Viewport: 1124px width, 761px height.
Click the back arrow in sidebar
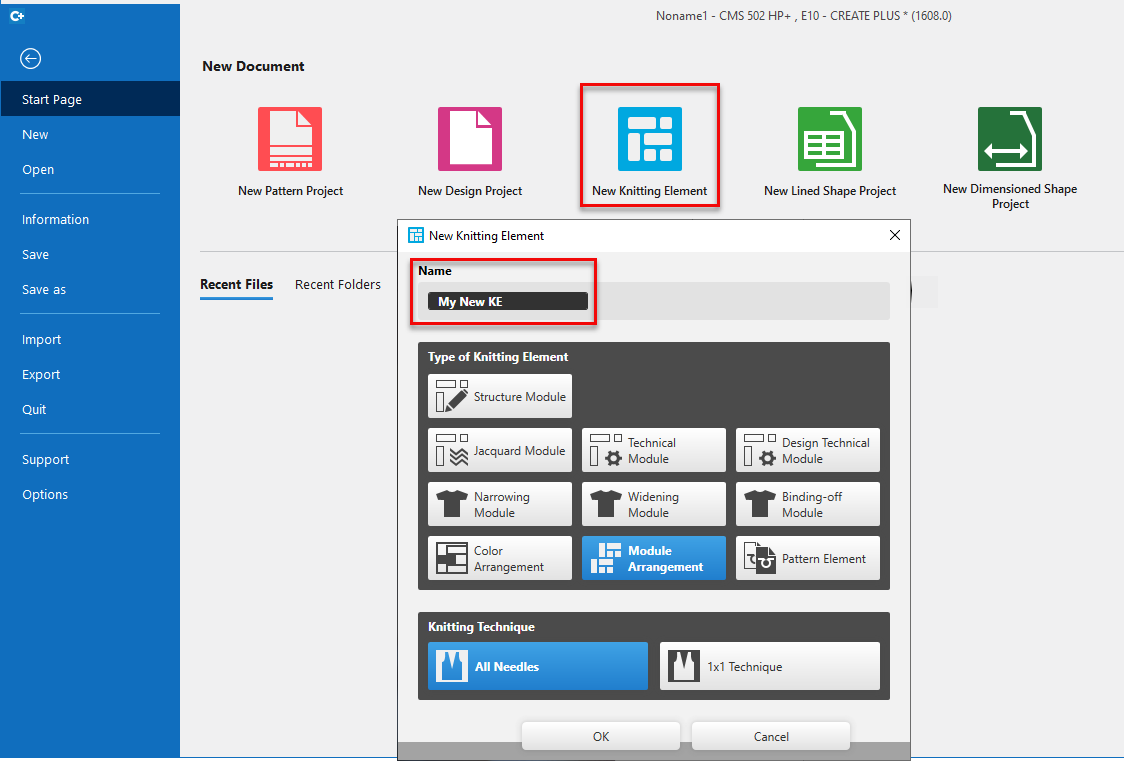[x=31, y=59]
